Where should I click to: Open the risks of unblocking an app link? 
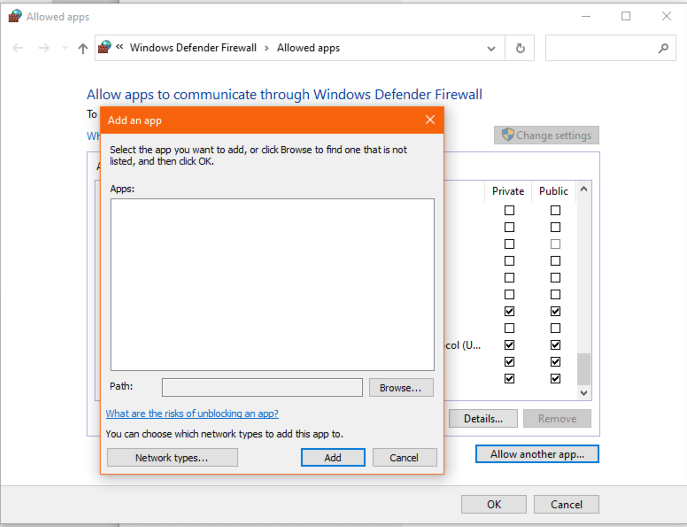[192, 413]
